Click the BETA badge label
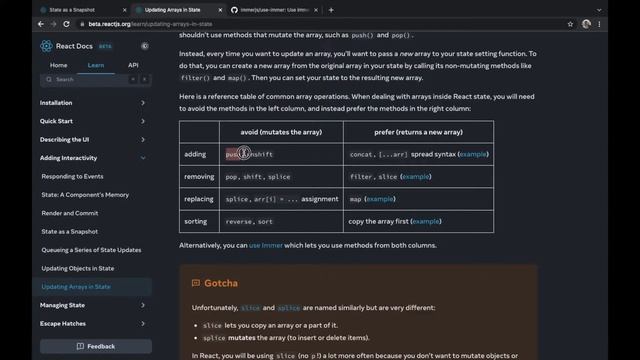This screenshot has height=360, width=640. click(x=105, y=47)
